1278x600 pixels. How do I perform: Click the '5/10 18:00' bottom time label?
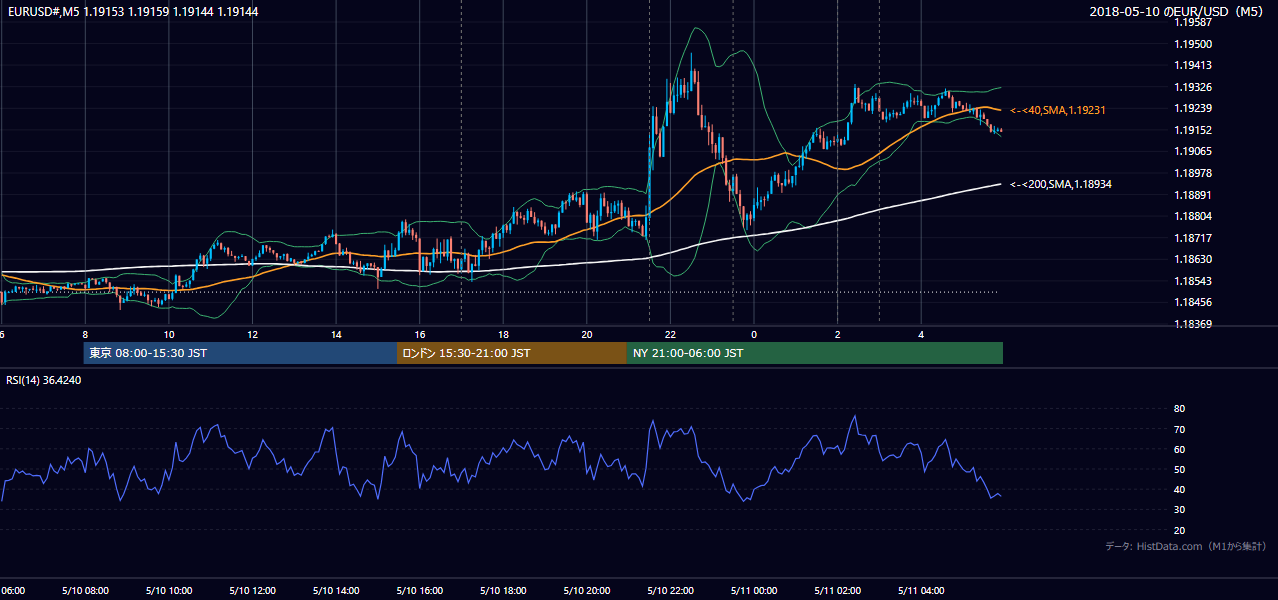pyautogui.click(x=503, y=591)
